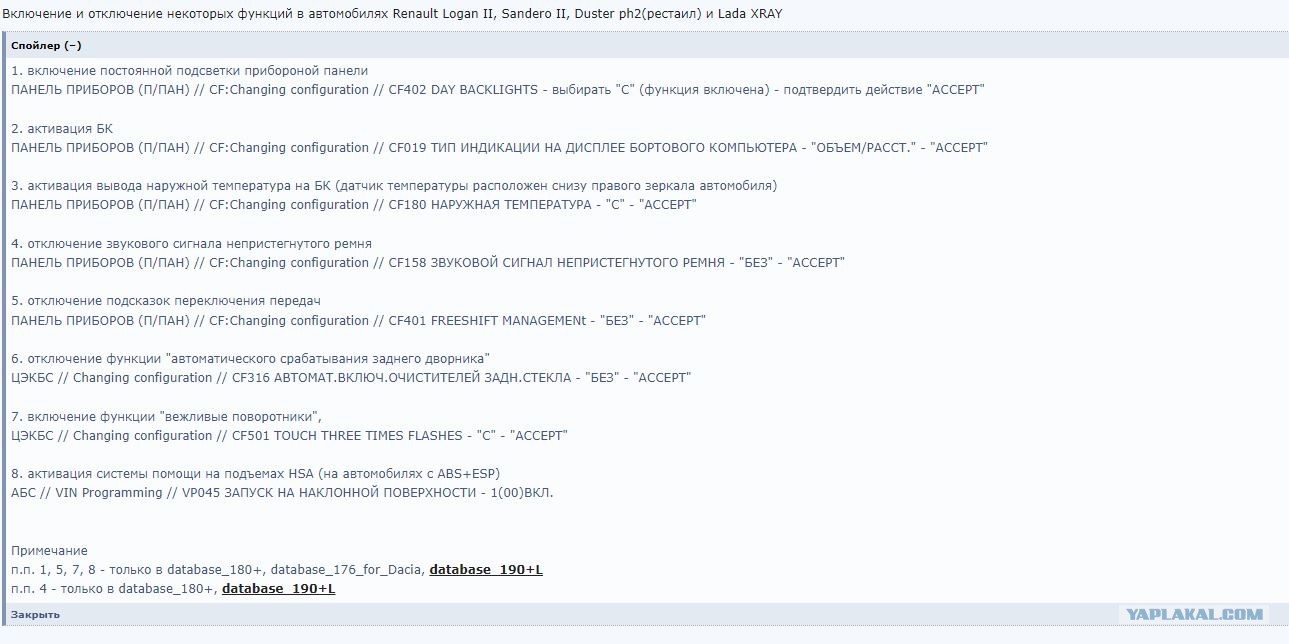This screenshot has width=1289, height=644.
Task: Click the line containing "VP045 ЗАПУСК НА НАКЛОННОЙ"
Action: 282,493
